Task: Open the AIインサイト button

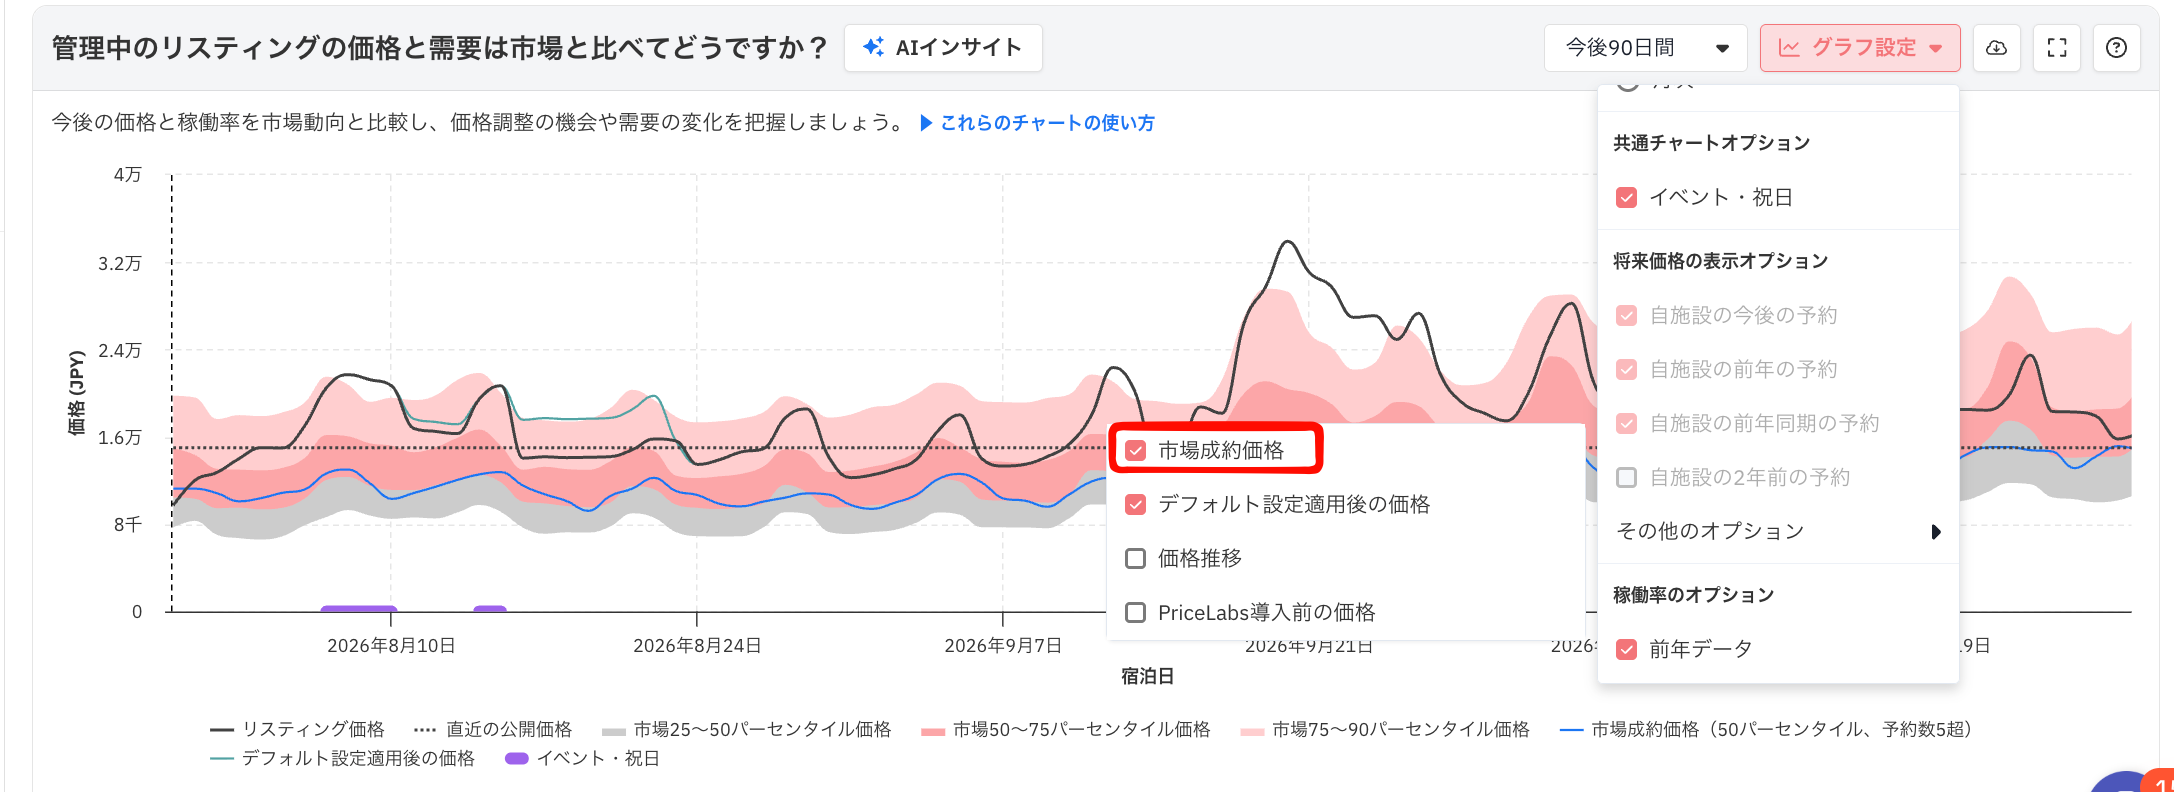Action: (943, 48)
